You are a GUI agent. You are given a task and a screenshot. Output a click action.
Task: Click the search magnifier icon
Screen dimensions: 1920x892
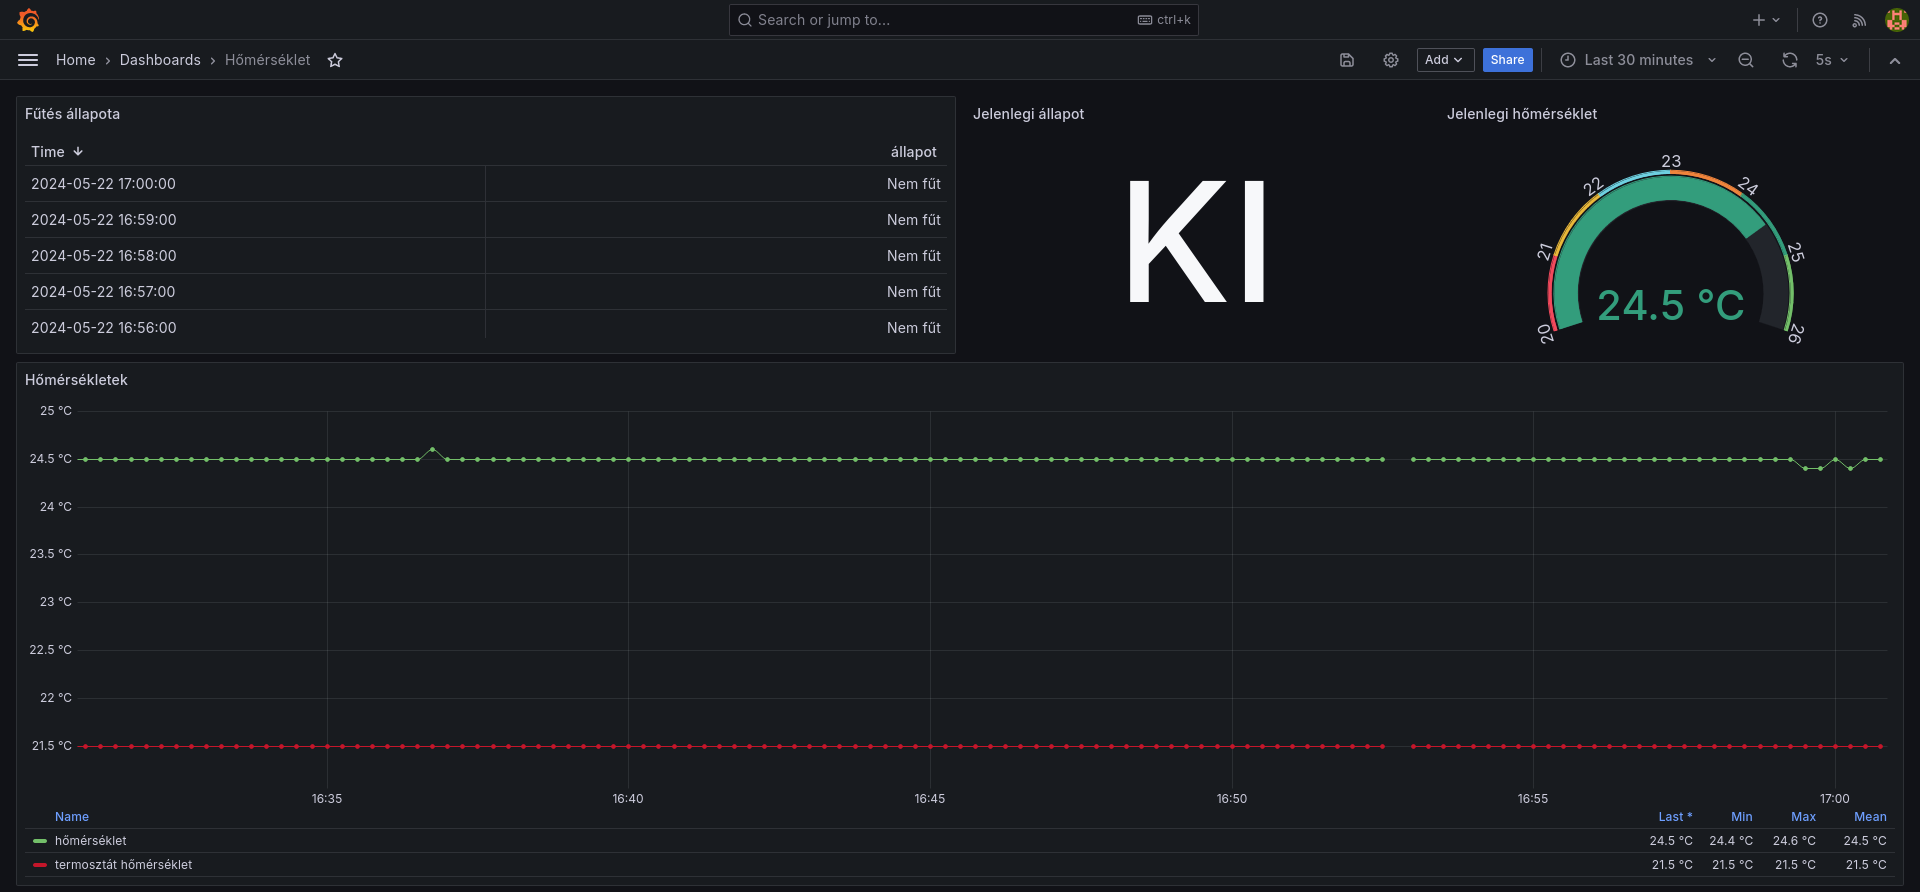(x=745, y=20)
